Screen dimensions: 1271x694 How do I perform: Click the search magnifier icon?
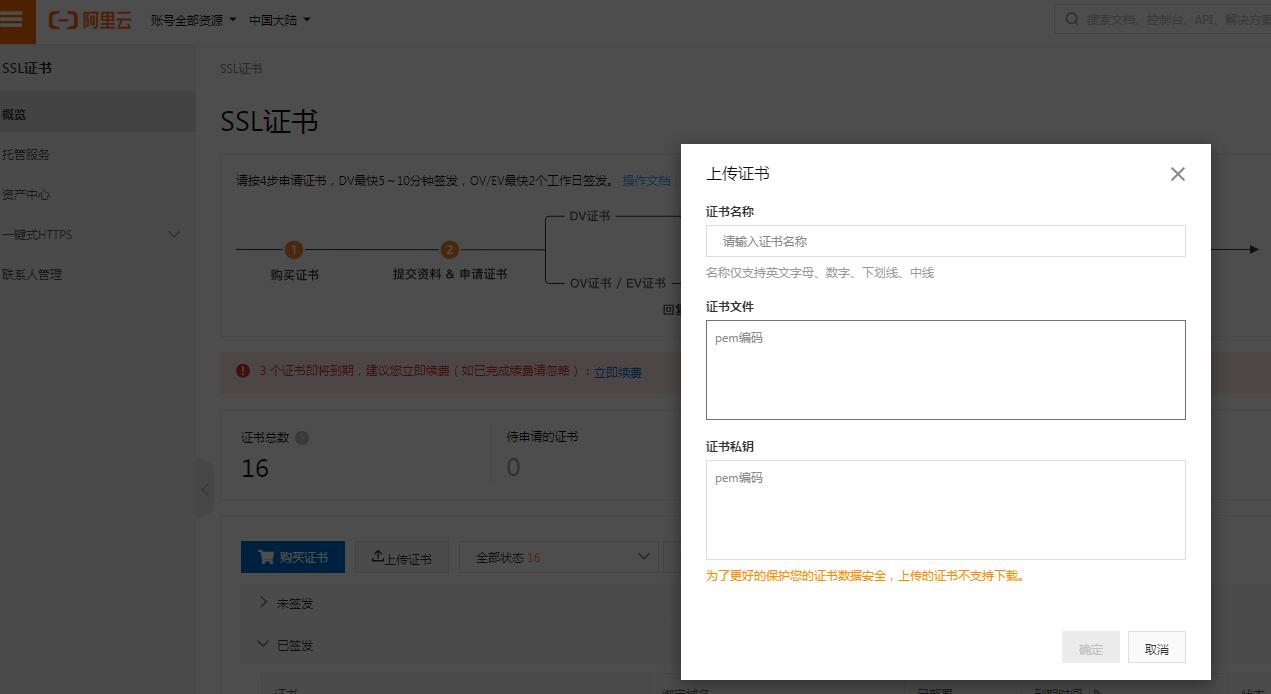[1072, 19]
